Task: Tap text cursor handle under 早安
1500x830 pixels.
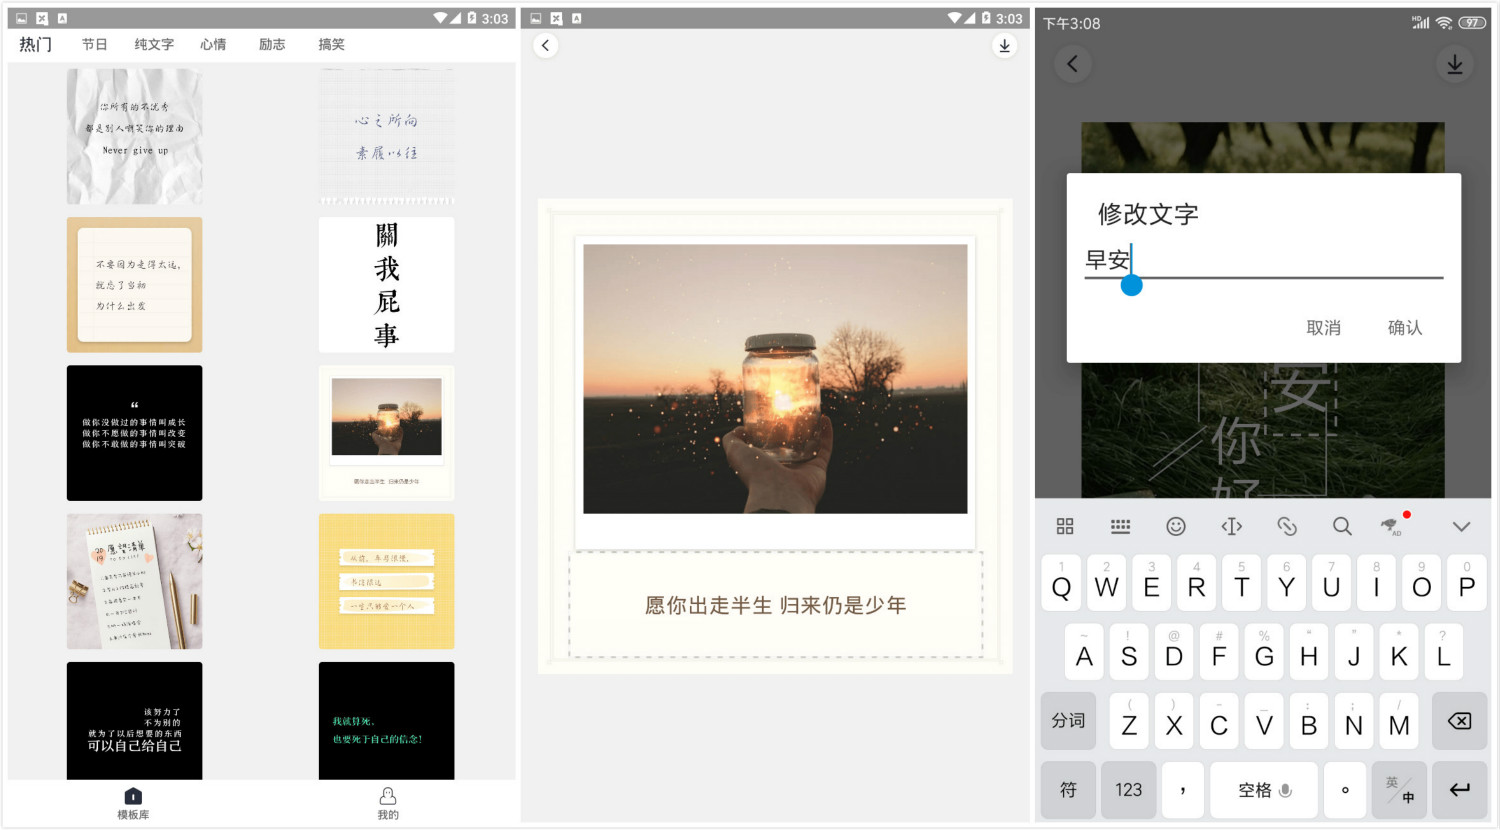Action: (1131, 286)
